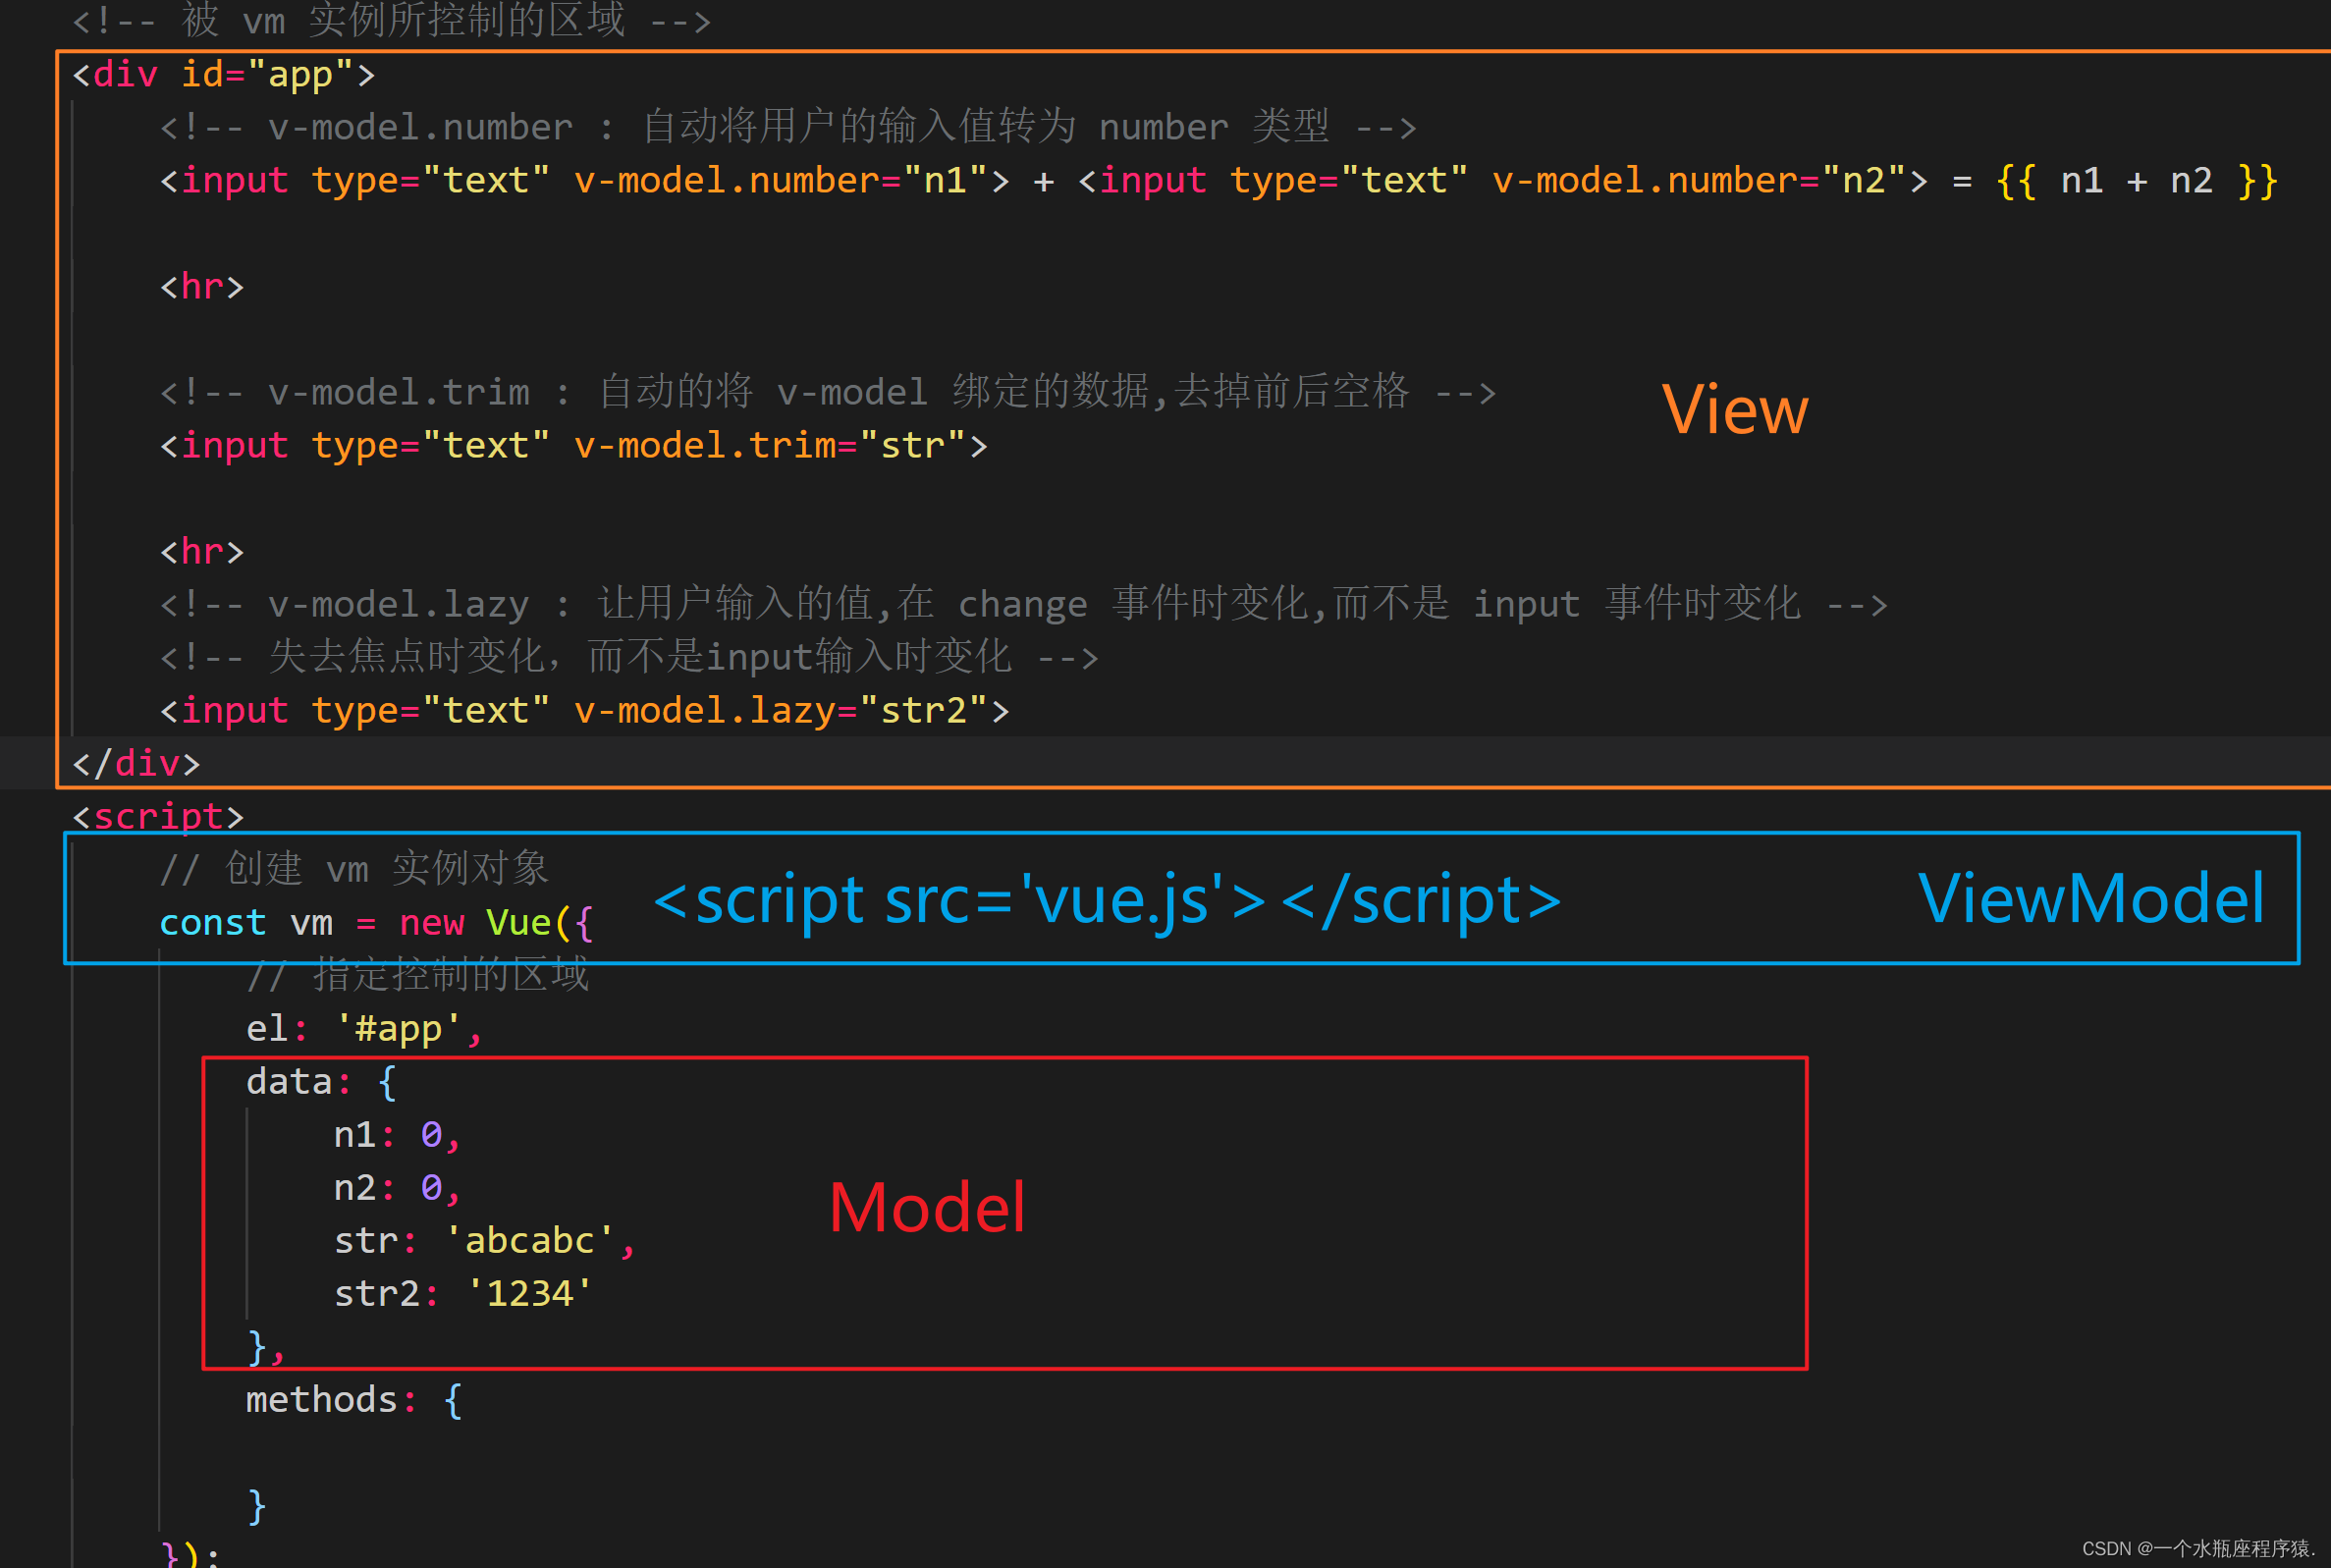Viewport: 2331px width, 1568px height.
Task: Click the {{ n1 + n2 }} interpolation expression
Action: 2137,181
